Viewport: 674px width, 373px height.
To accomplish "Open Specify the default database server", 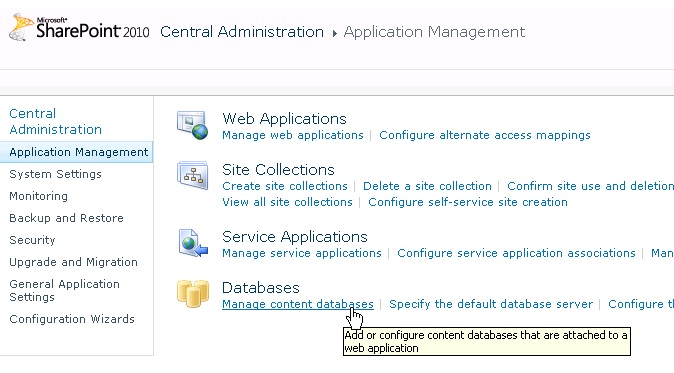I will 491,304.
